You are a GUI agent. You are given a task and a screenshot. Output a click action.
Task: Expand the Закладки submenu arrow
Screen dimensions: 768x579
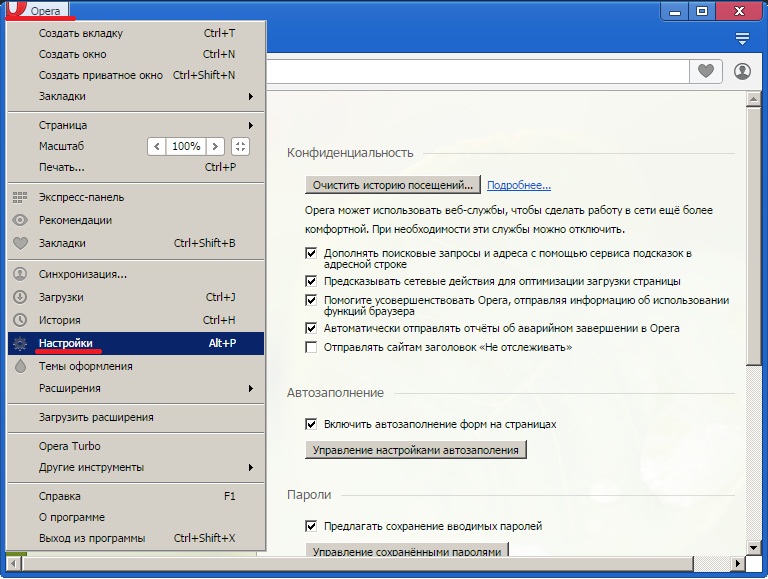tap(250, 97)
